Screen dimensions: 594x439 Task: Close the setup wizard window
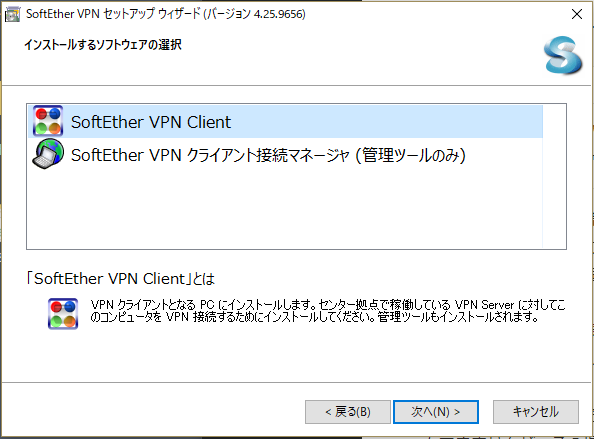click(x=577, y=14)
